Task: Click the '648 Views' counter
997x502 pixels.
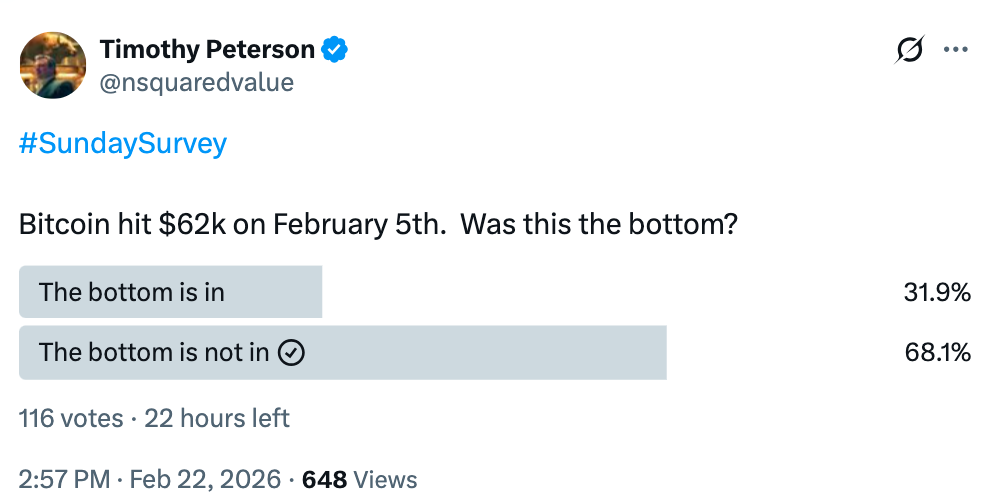Action: tap(359, 479)
